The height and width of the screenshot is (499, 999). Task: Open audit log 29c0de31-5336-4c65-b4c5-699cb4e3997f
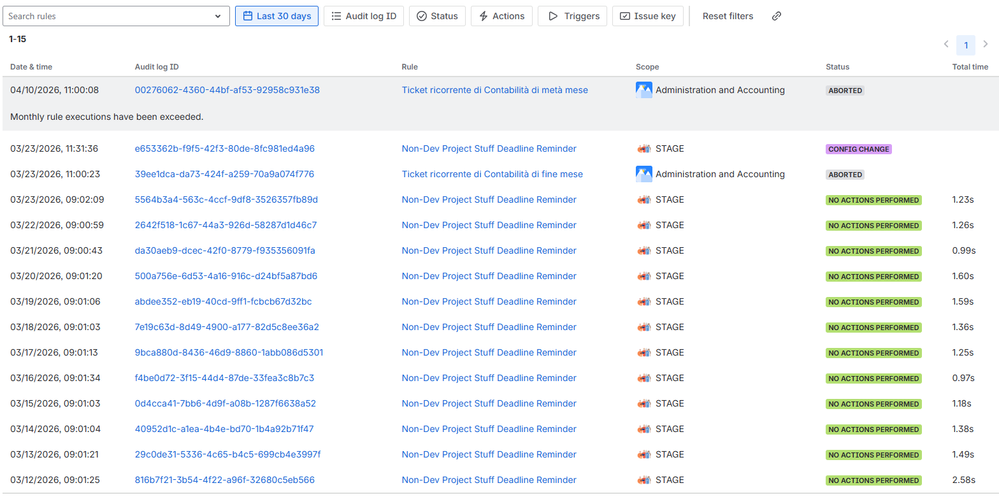(x=227, y=455)
